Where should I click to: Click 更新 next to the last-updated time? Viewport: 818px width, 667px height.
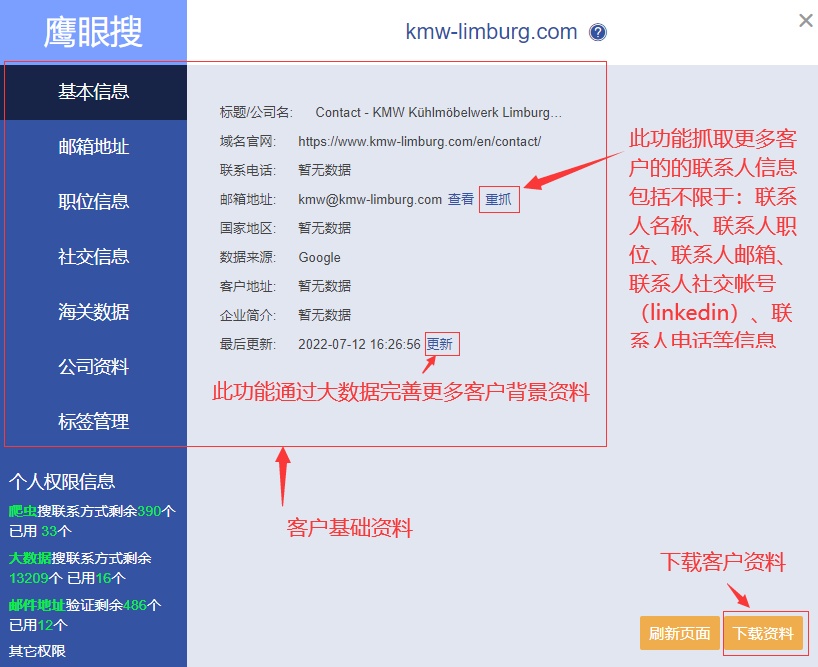click(x=440, y=344)
